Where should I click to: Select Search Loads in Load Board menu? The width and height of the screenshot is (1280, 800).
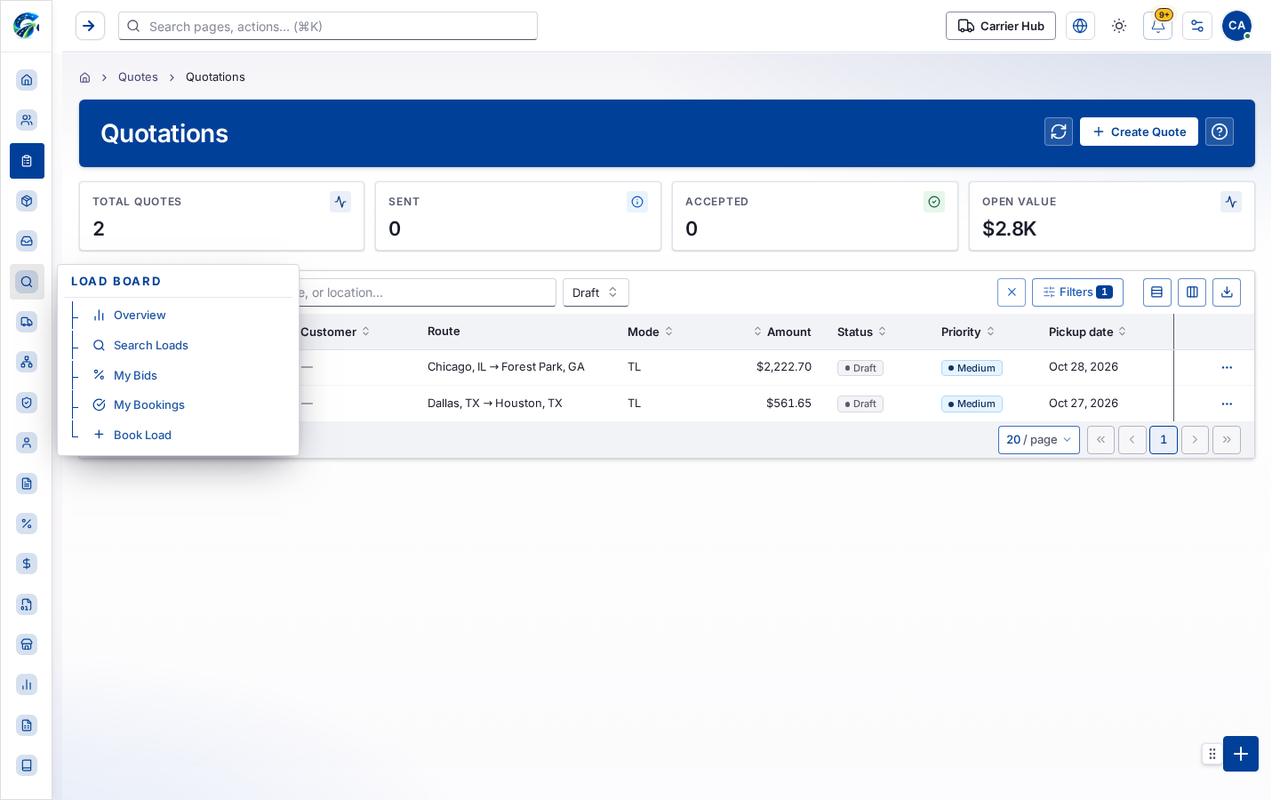(150, 345)
